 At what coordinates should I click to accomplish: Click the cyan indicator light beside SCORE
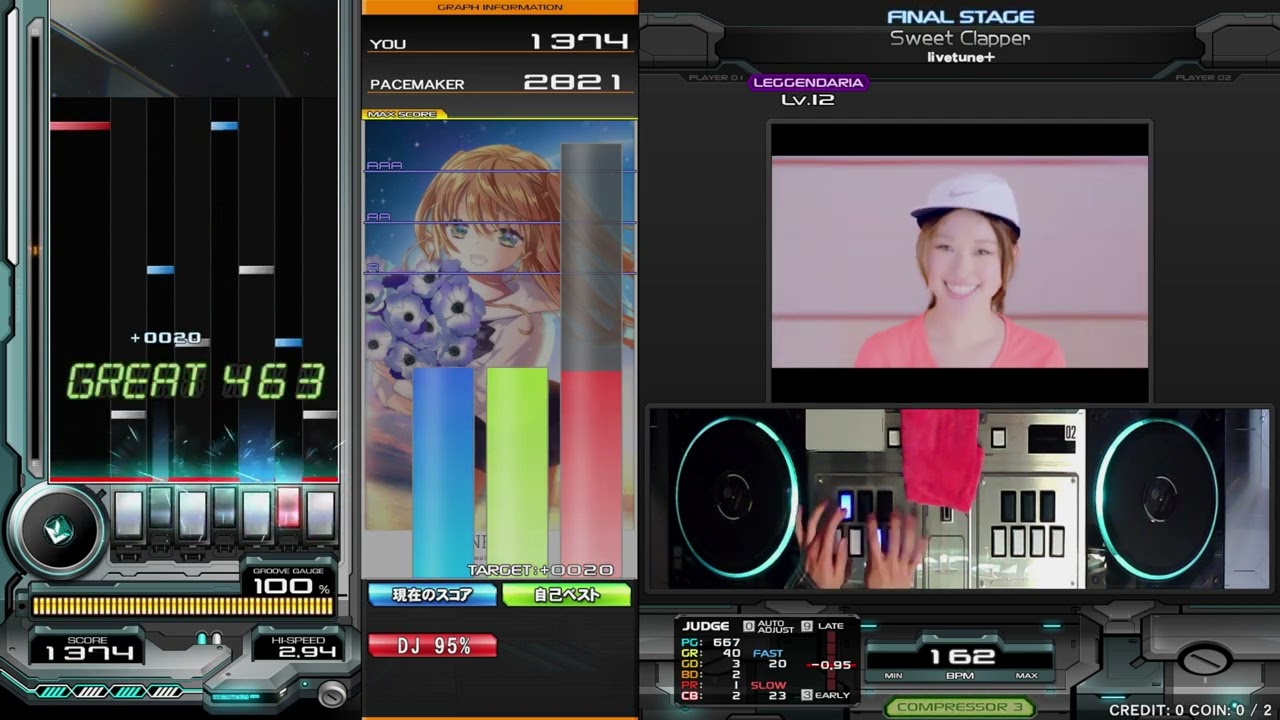point(202,638)
